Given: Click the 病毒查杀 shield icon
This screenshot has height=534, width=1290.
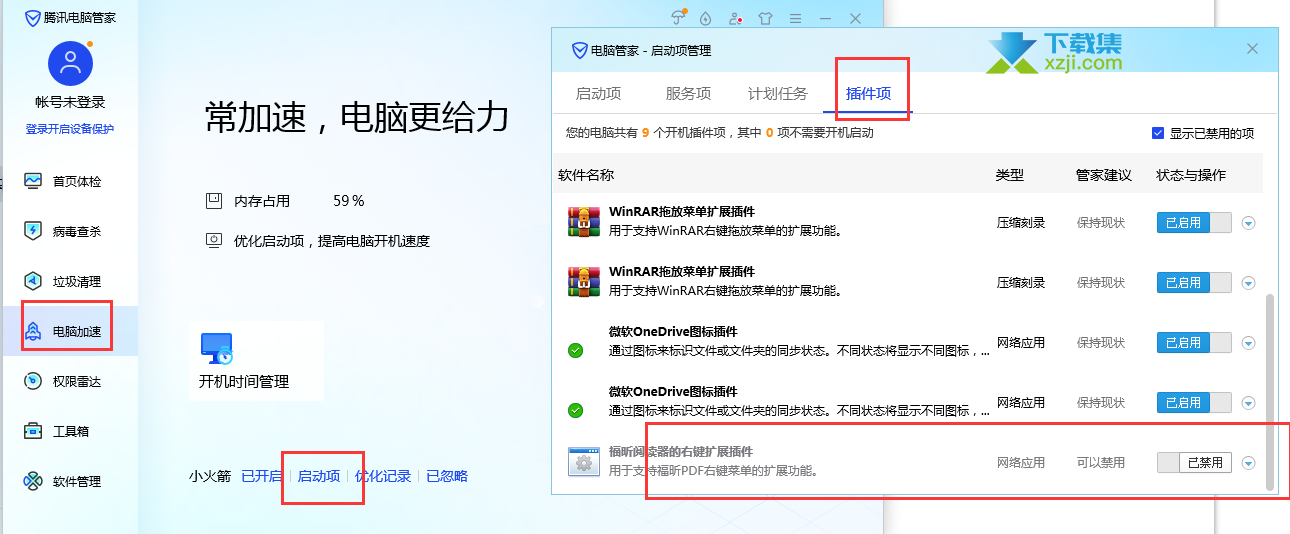Looking at the screenshot, I should coord(33,231).
